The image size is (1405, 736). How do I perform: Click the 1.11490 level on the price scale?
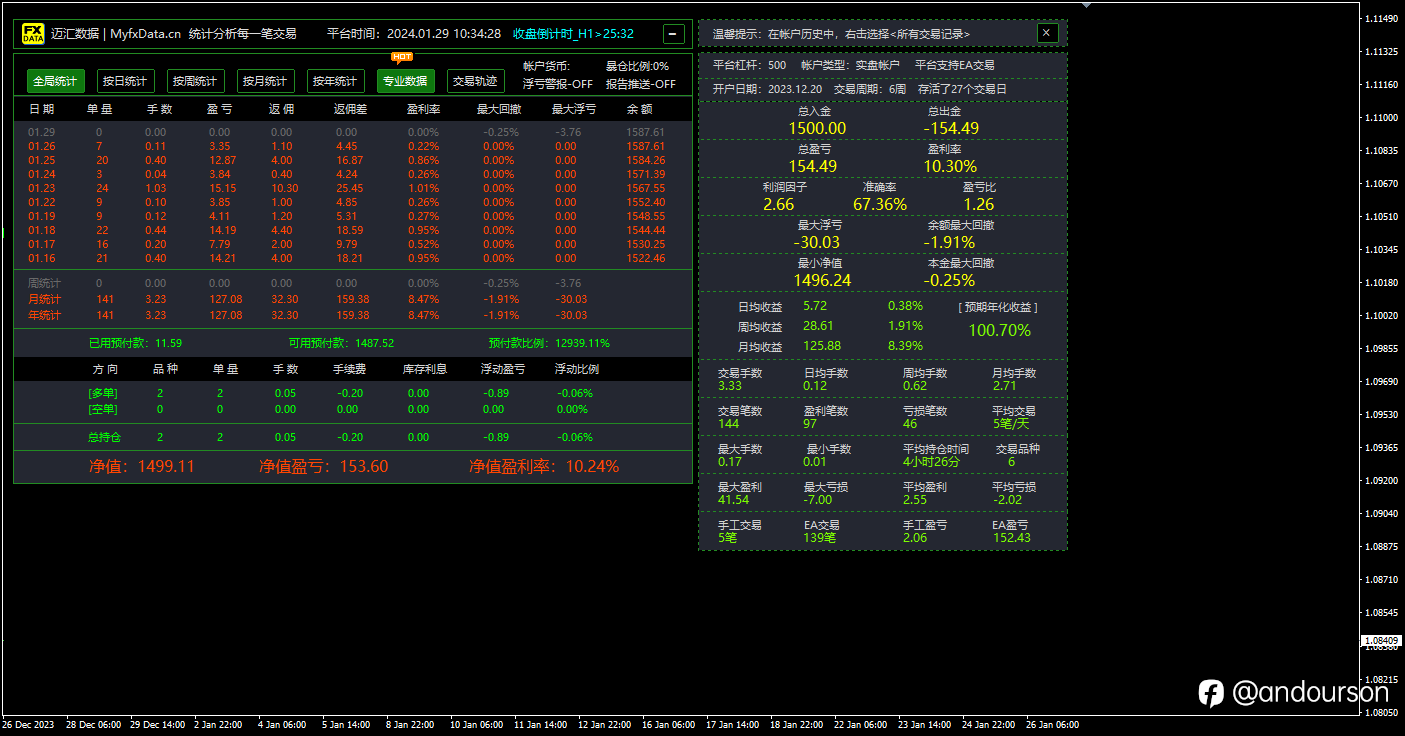1380,19
